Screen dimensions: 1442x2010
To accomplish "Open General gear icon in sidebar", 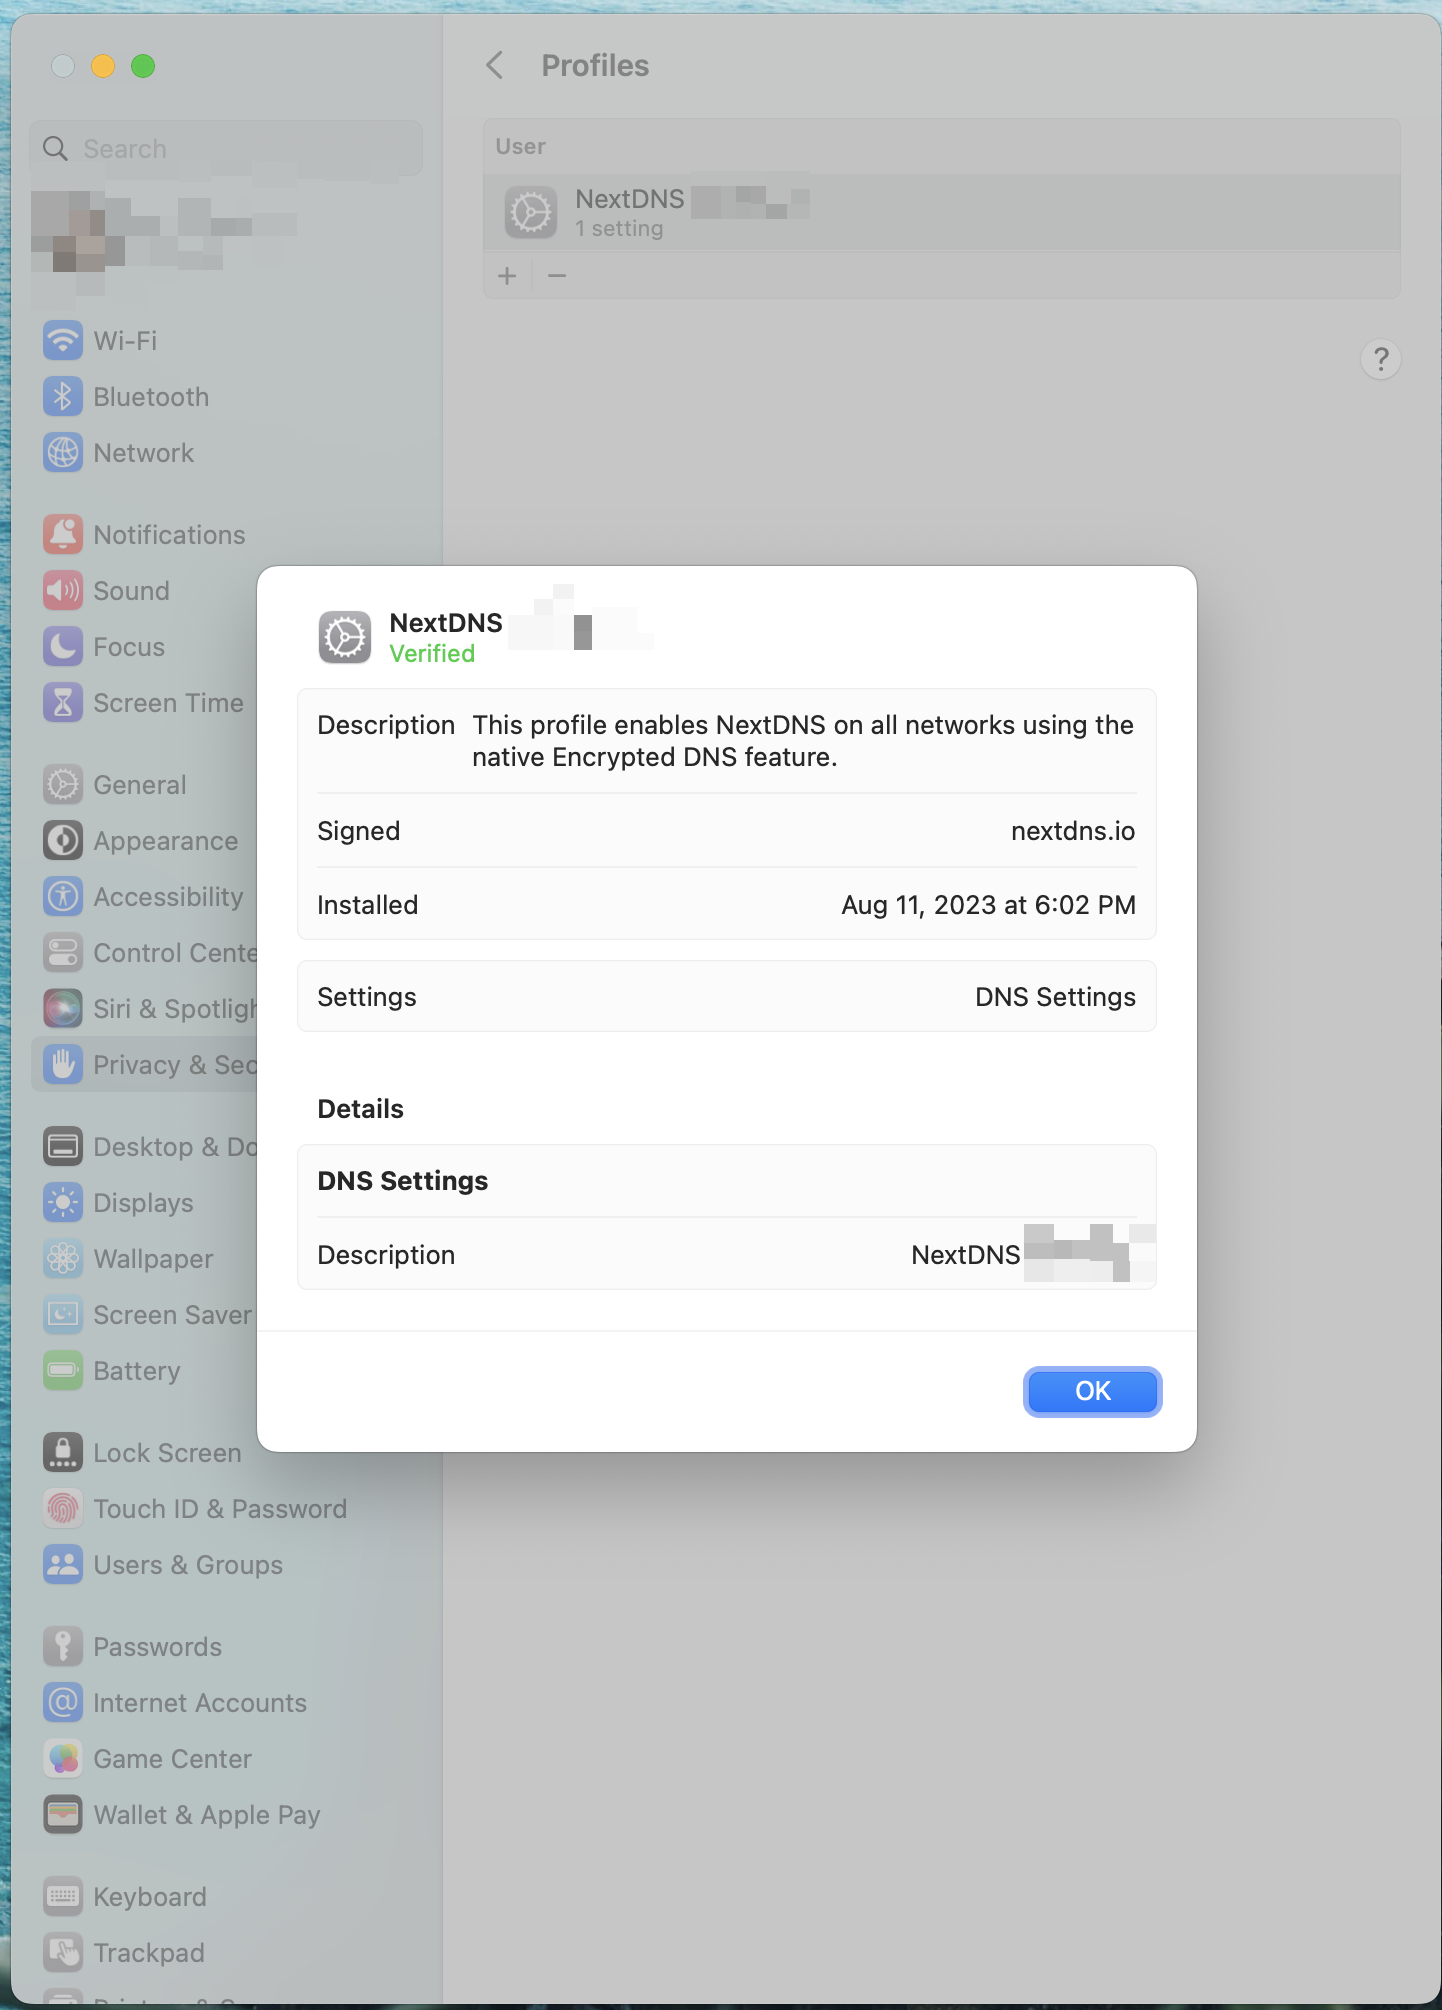I will [63, 785].
